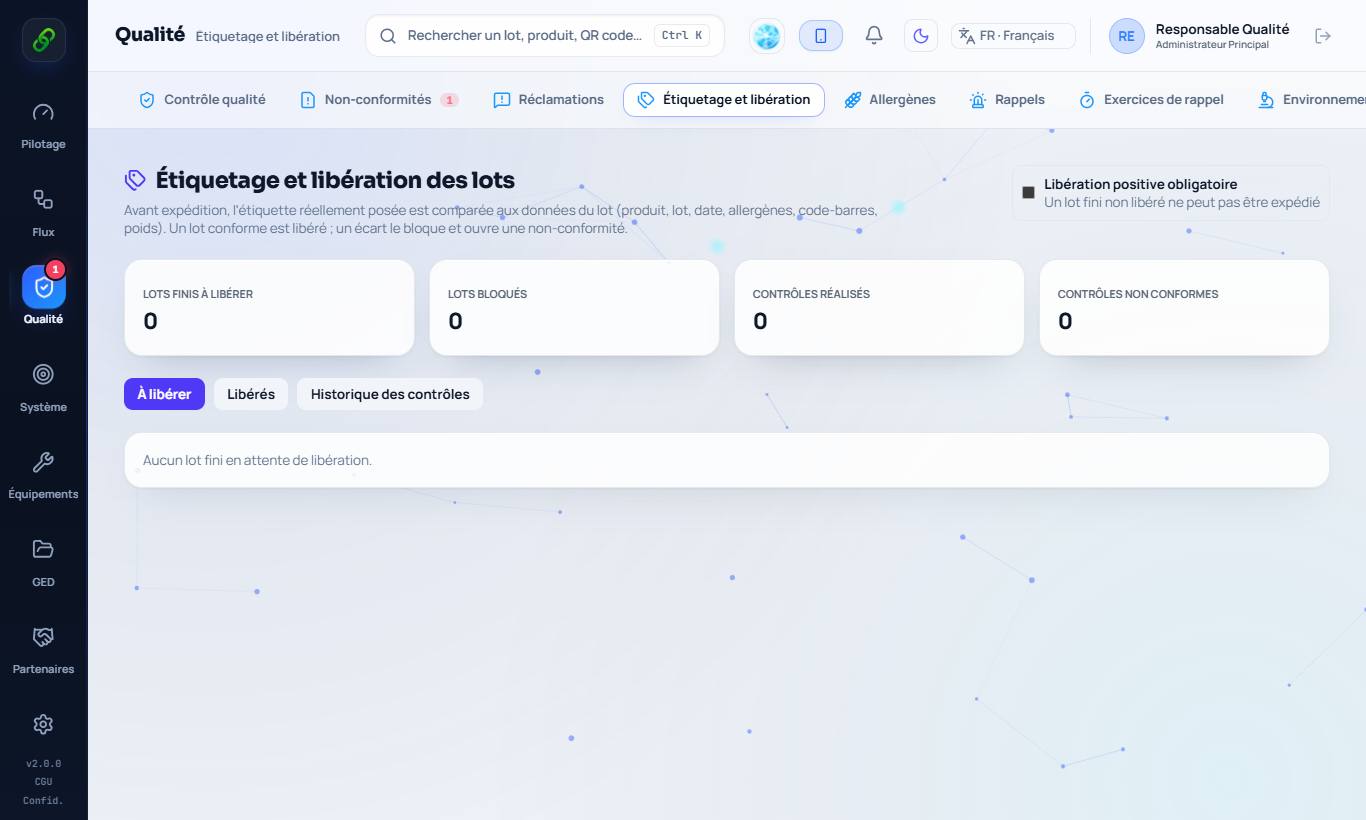Open the notifications bell

874,36
